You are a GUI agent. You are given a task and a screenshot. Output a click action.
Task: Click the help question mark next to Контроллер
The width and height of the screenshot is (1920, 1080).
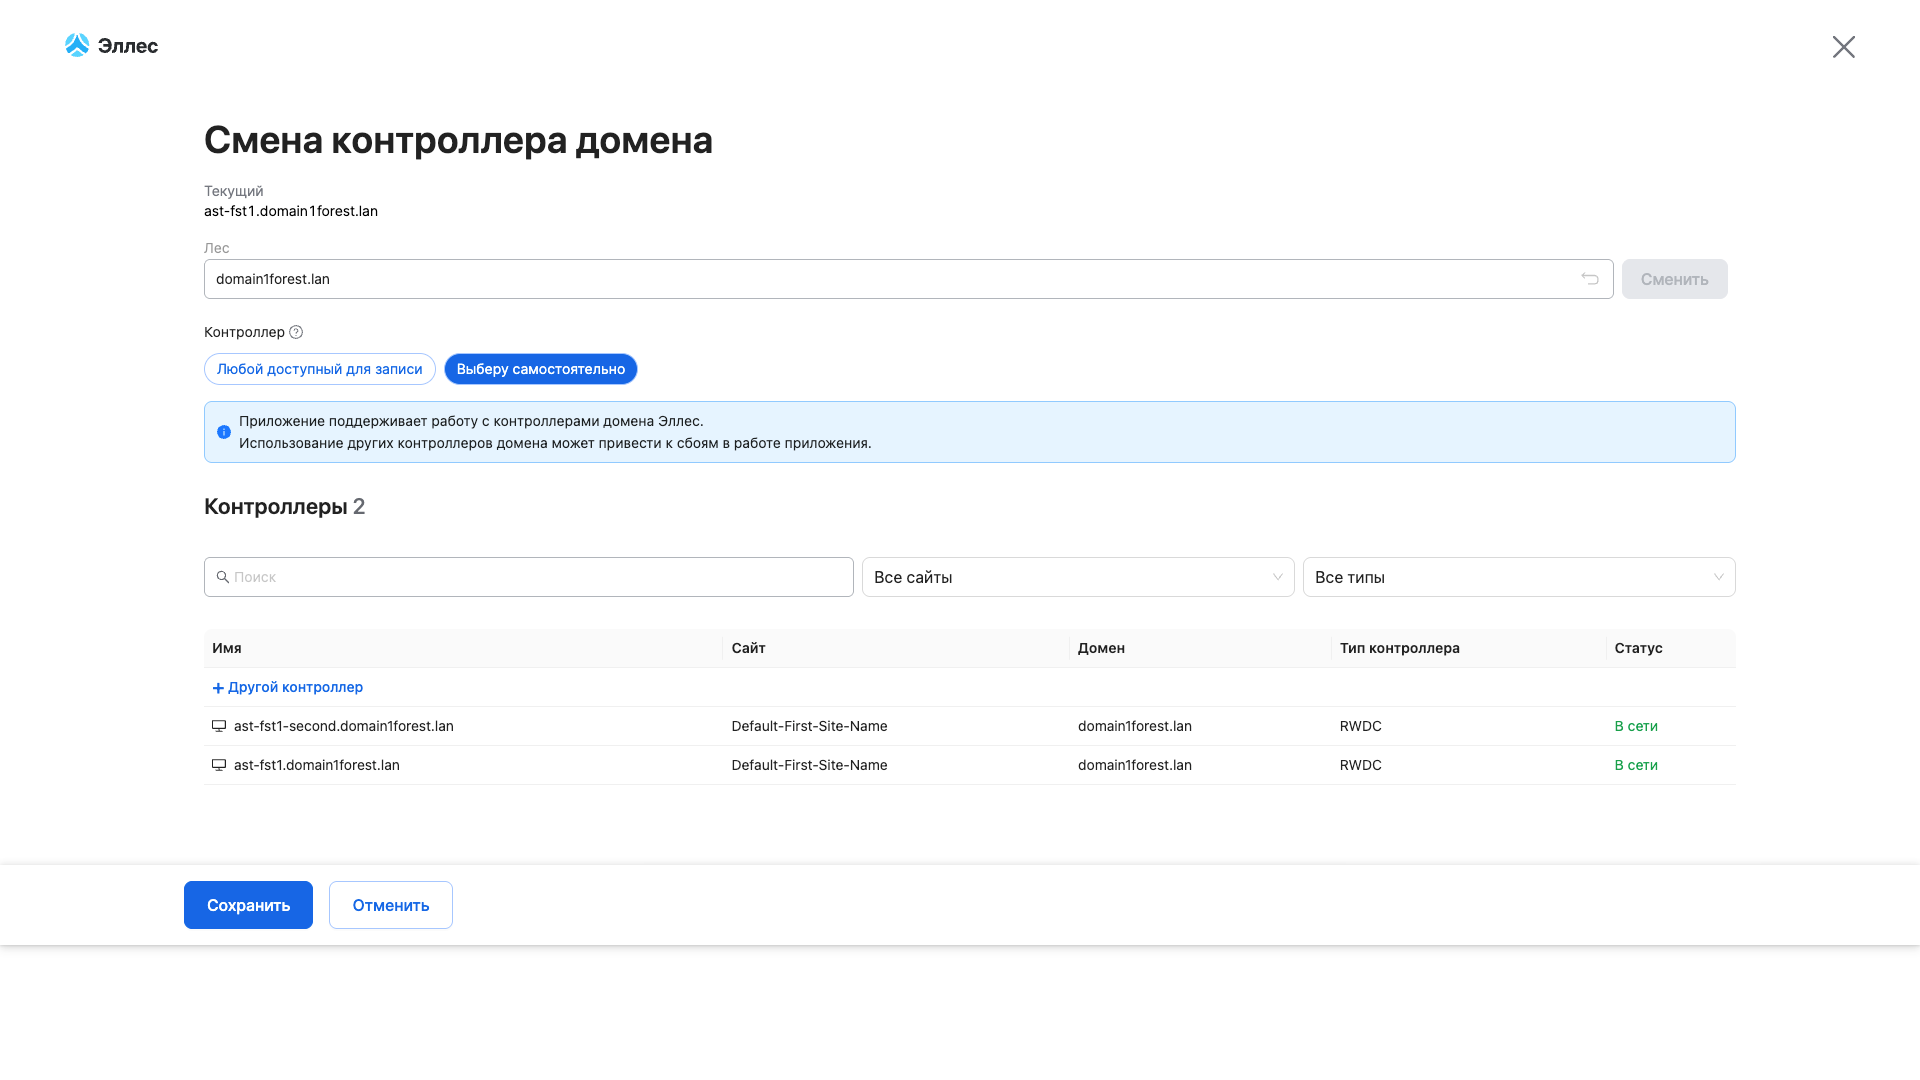click(x=296, y=332)
